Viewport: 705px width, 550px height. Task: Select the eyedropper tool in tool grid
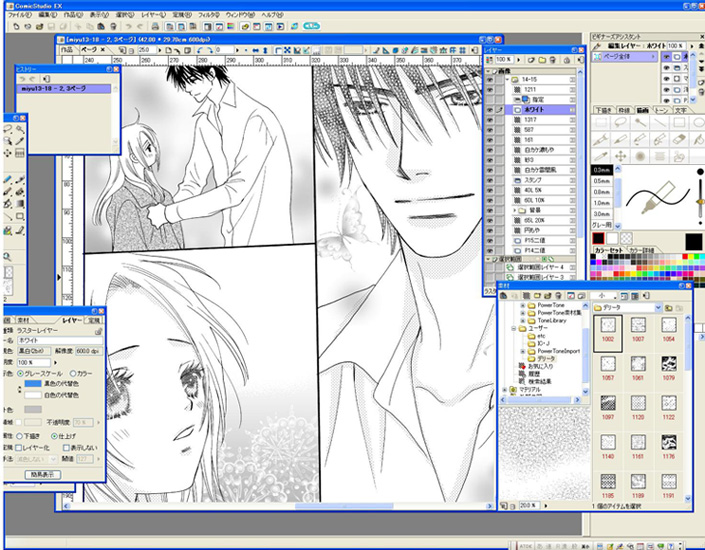coord(601,157)
